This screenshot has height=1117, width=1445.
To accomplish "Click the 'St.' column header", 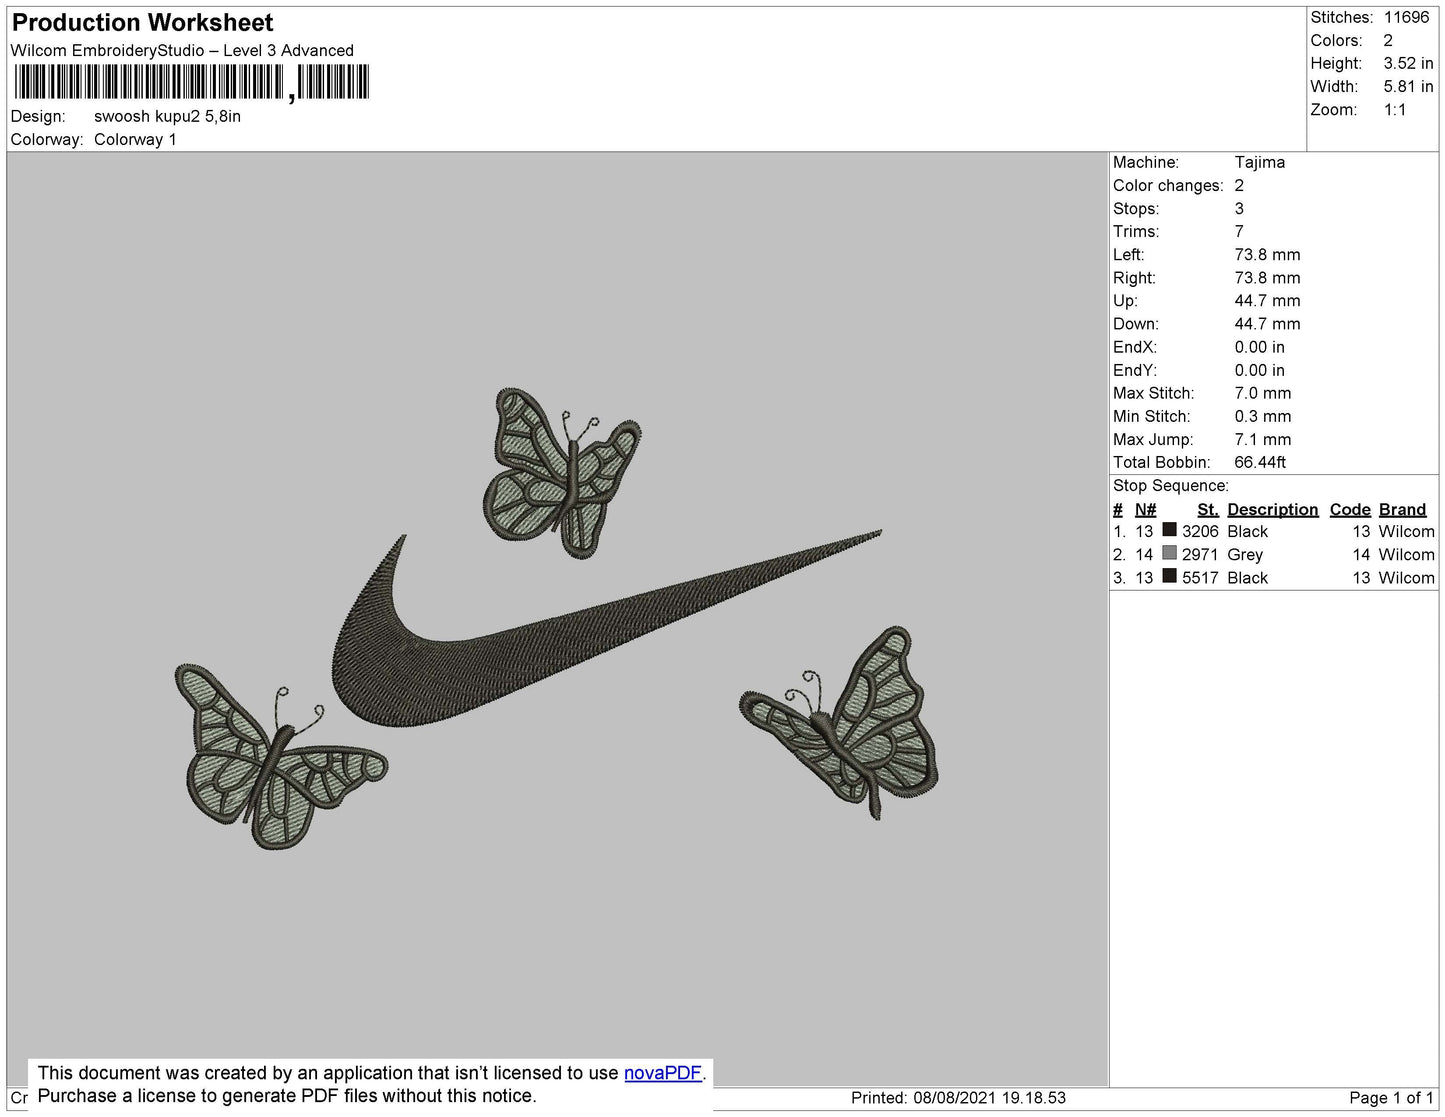I will [1207, 509].
